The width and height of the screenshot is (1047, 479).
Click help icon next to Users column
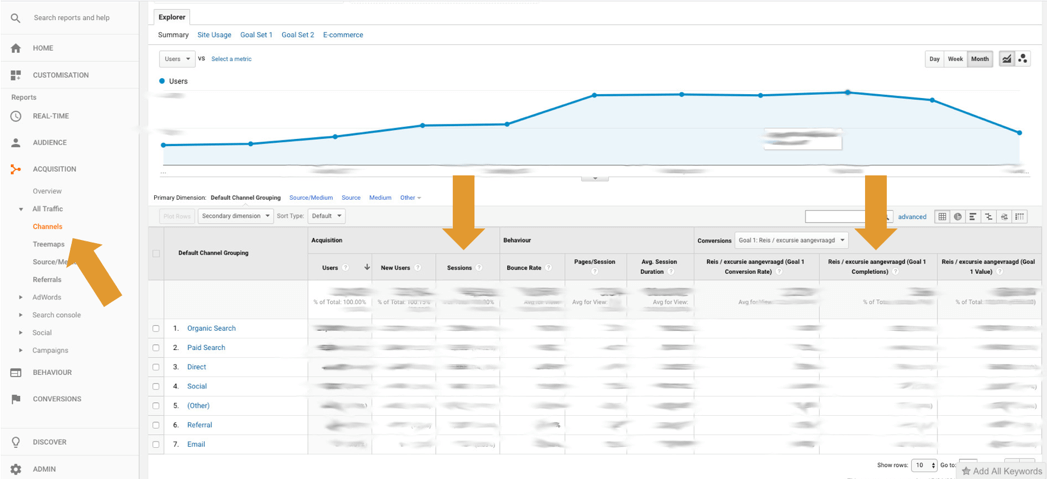pos(345,267)
